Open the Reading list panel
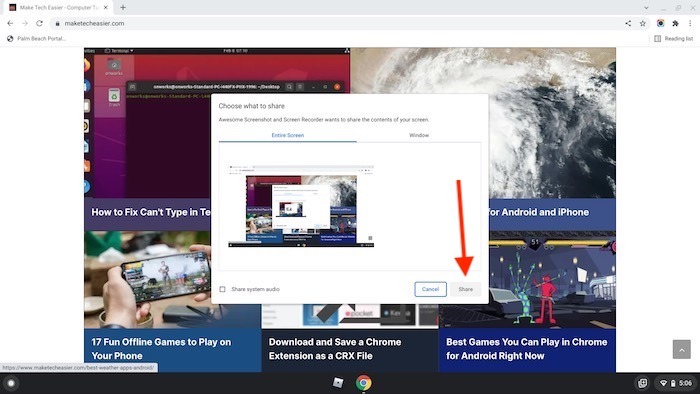The image size is (700, 394). [674, 38]
